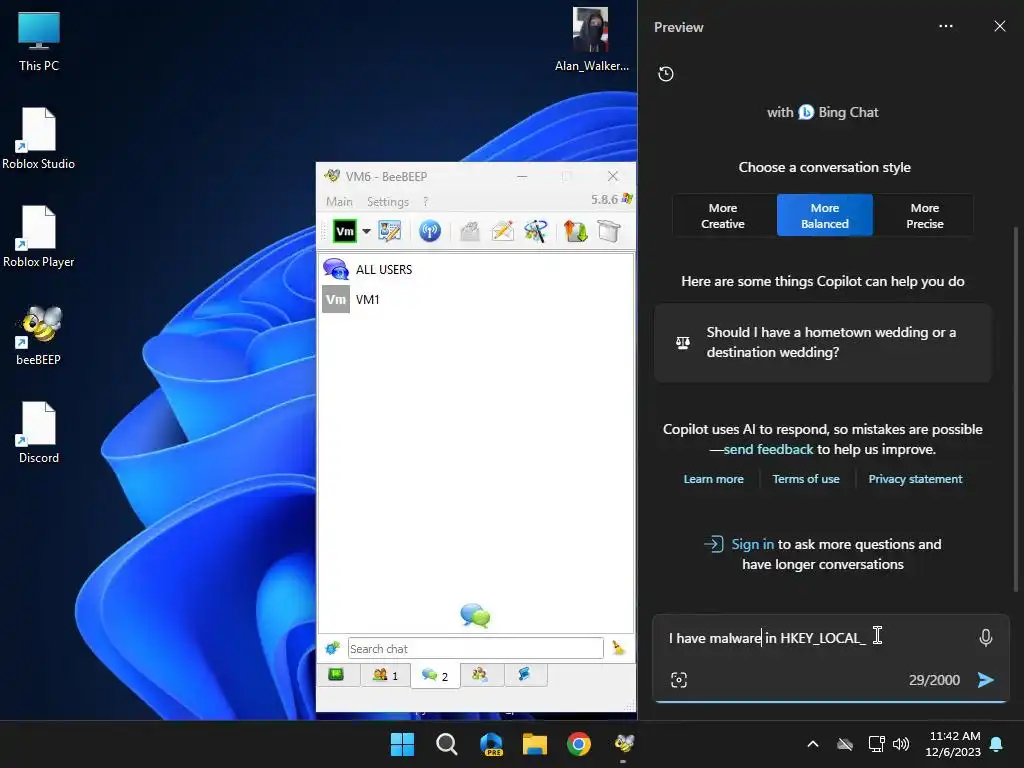Image resolution: width=1024 pixels, height=768 pixels.
Task: Click the 29/2000 character counter
Action: click(934, 680)
